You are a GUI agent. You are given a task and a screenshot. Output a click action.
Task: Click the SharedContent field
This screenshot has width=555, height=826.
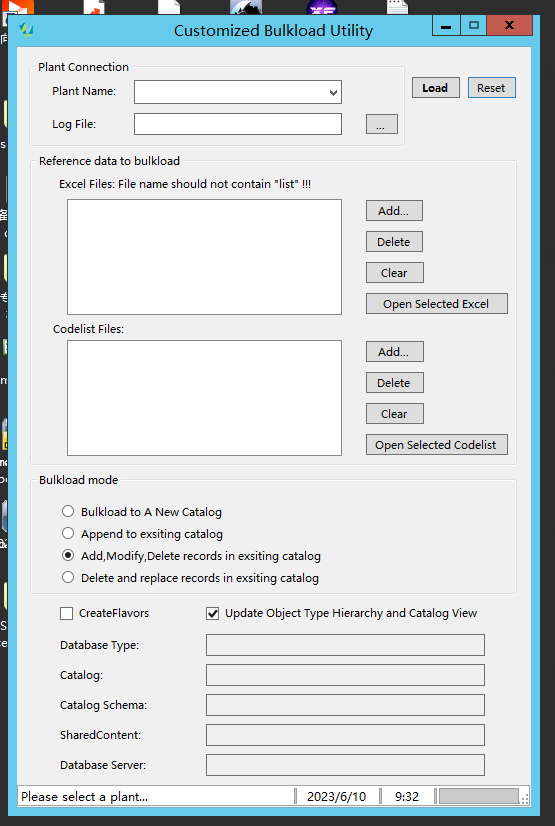[345, 735]
